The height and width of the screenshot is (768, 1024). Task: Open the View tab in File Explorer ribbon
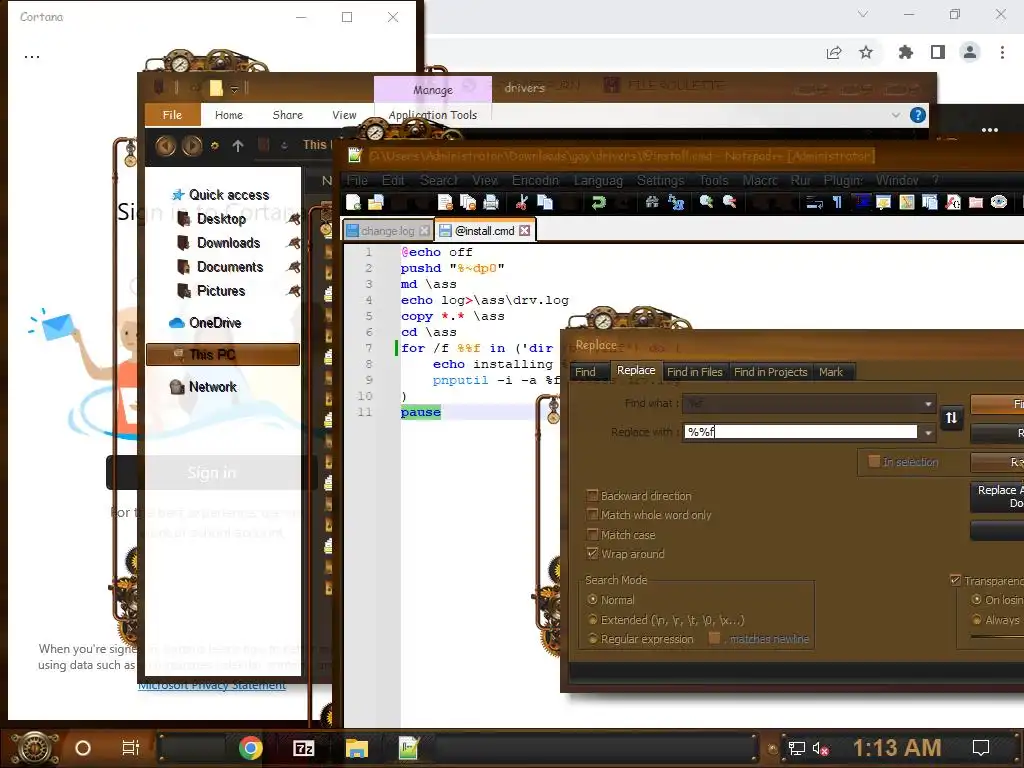click(344, 115)
